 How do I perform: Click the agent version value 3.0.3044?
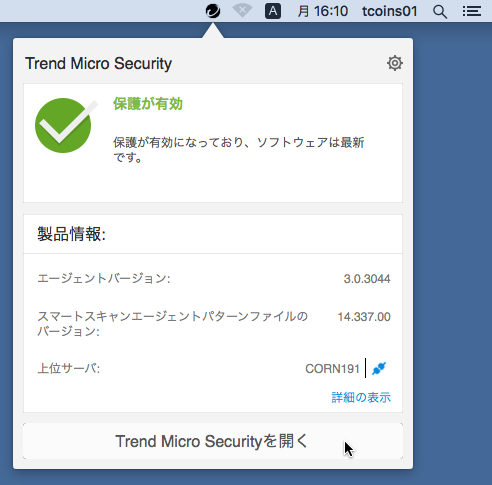click(x=367, y=279)
